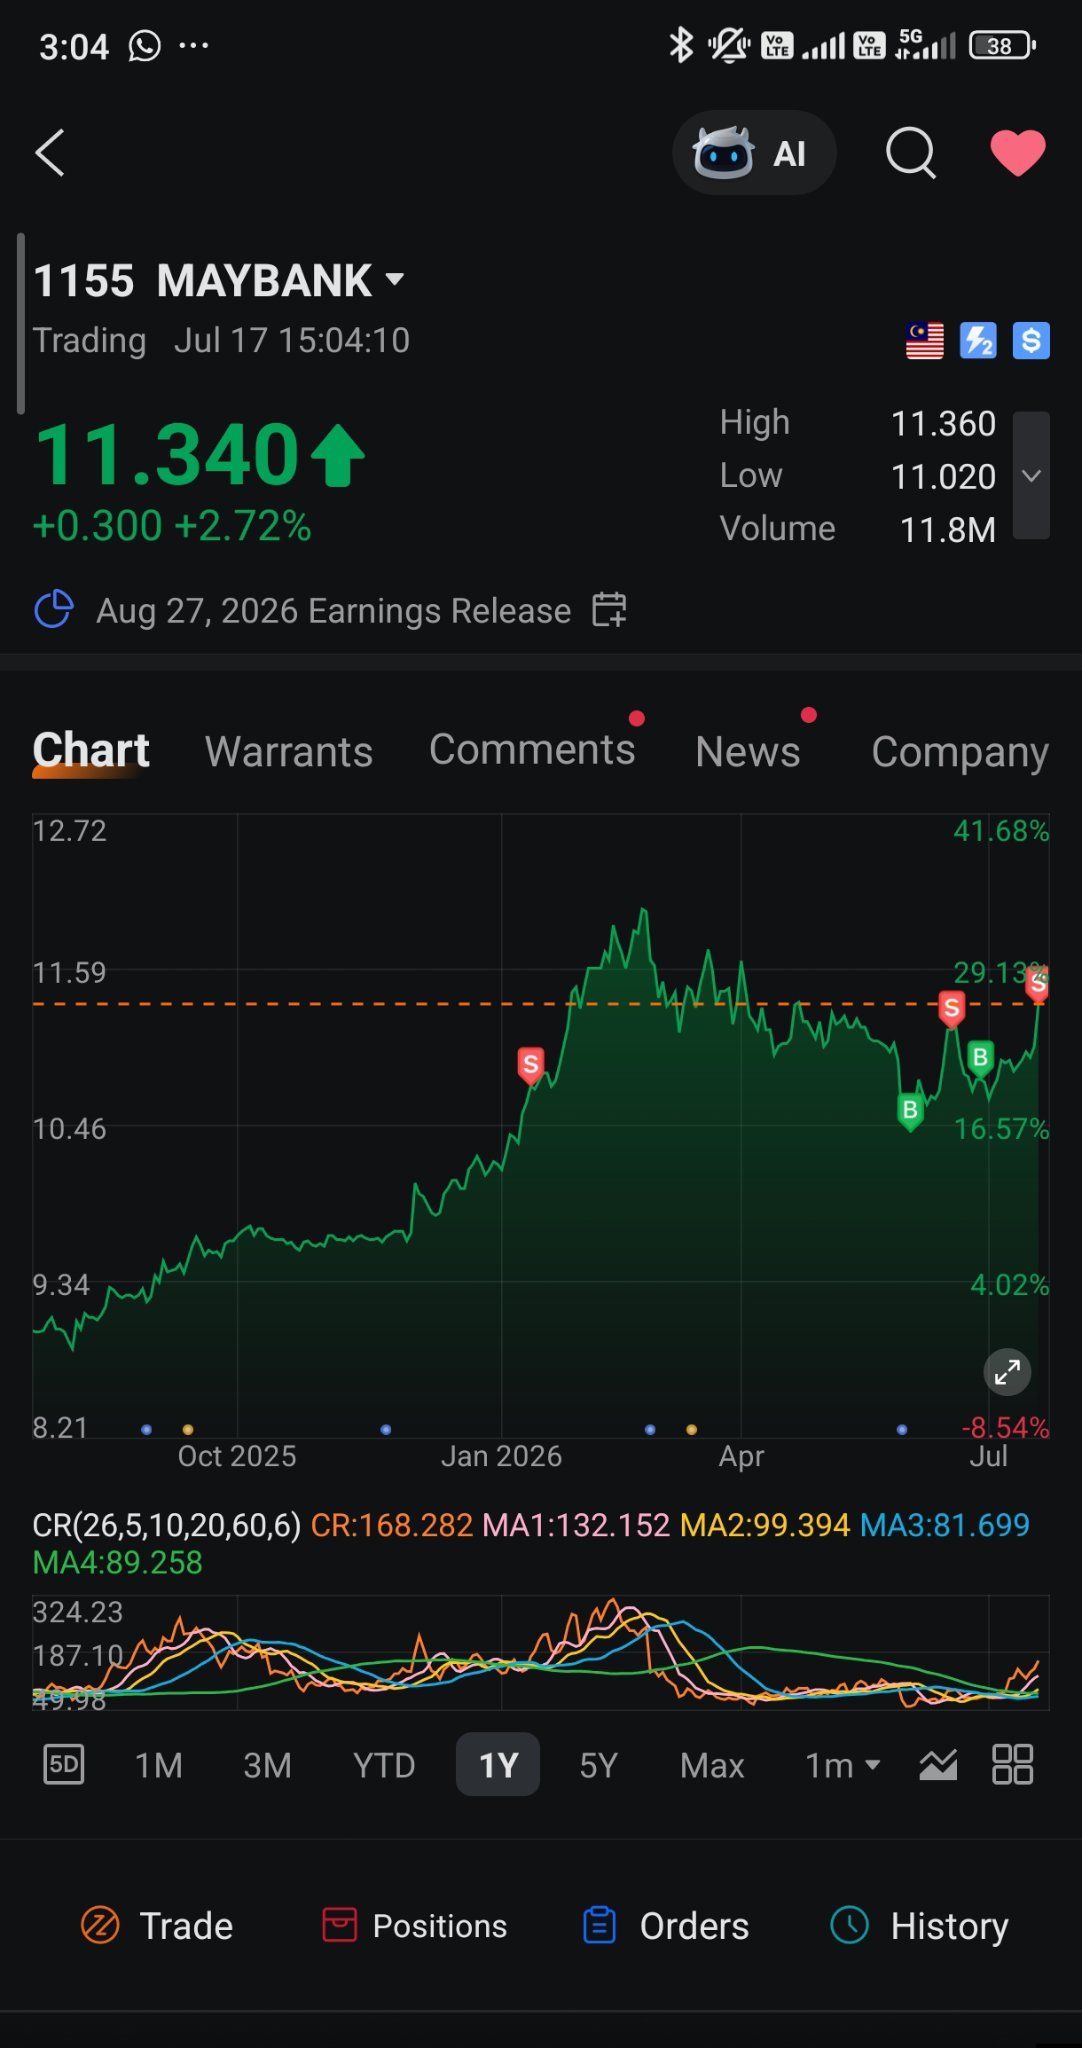Select the 1M time range
1082x2048 pixels.
click(x=159, y=1765)
